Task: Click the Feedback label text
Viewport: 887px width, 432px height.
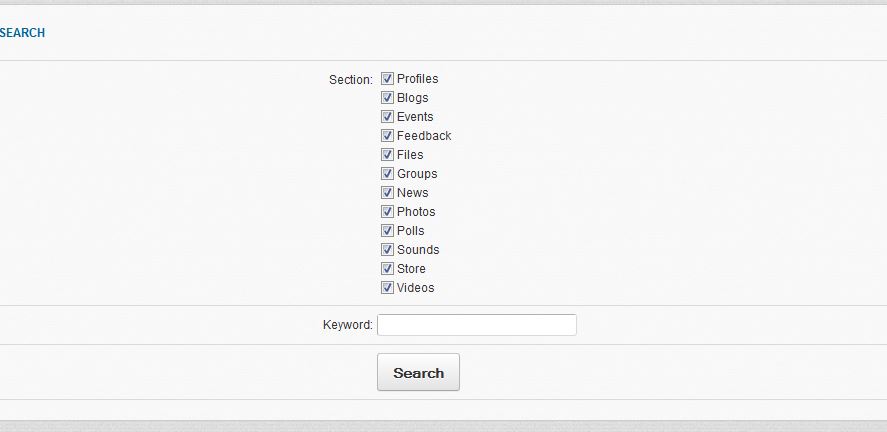Action: click(x=424, y=136)
